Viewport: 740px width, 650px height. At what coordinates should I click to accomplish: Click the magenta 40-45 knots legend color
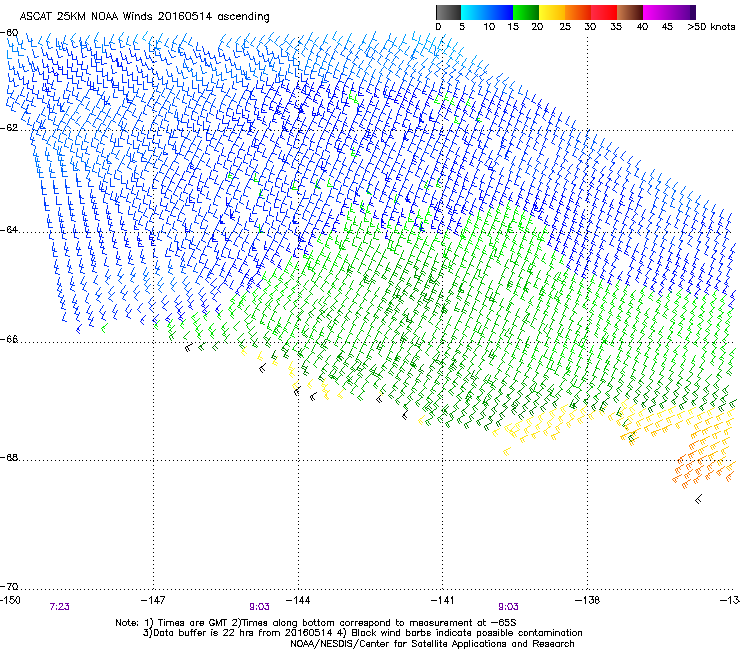point(656,12)
